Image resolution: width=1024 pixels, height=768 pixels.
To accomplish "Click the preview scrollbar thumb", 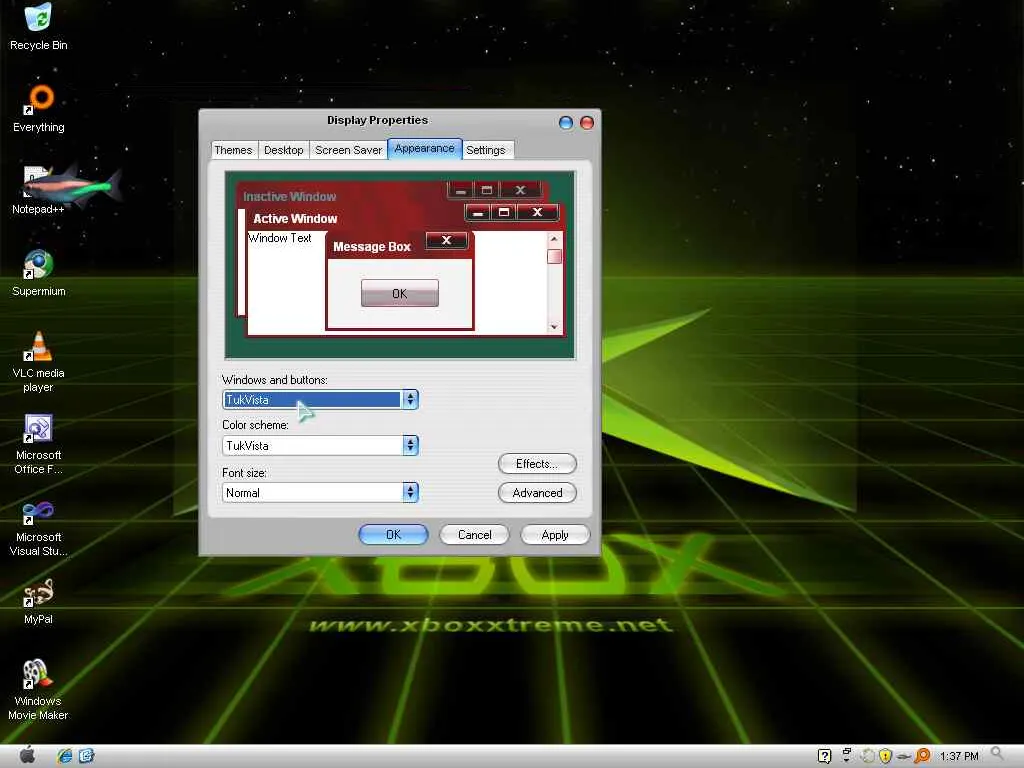I will coord(554,256).
